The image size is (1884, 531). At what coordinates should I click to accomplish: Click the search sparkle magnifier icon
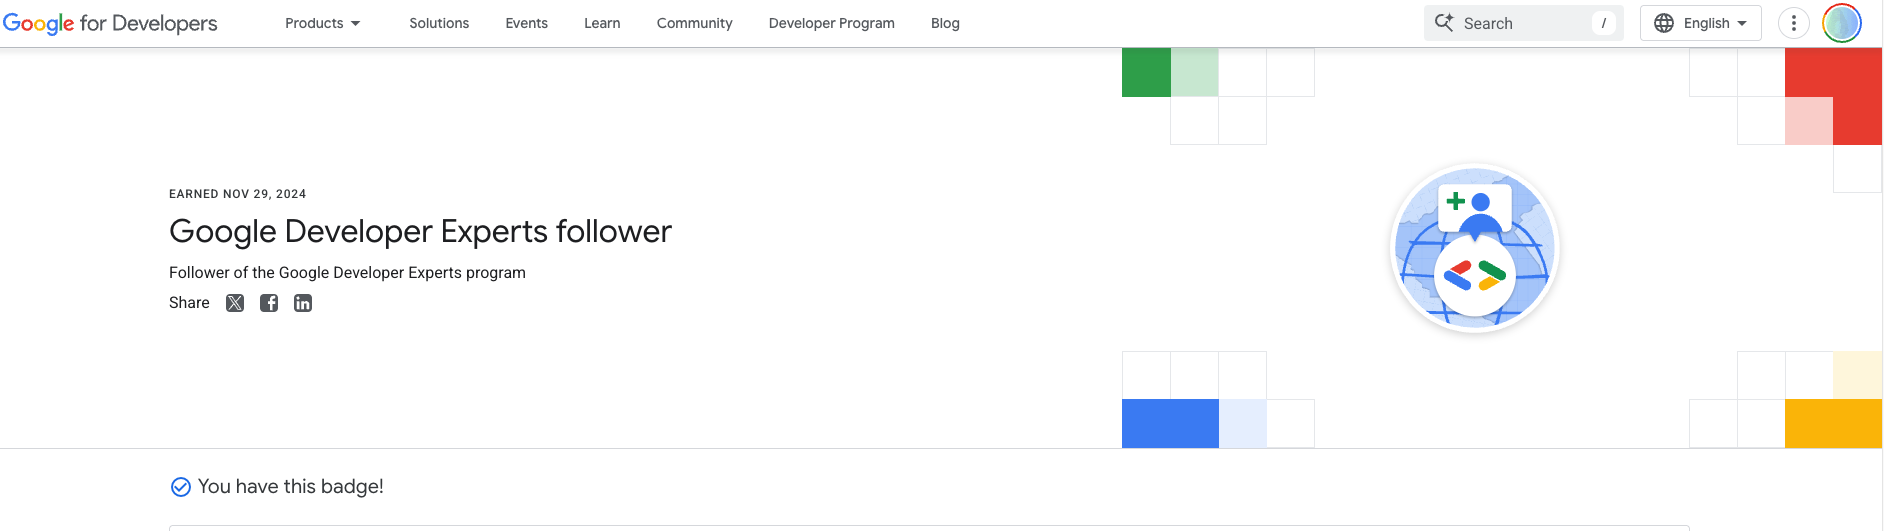[1444, 23]
